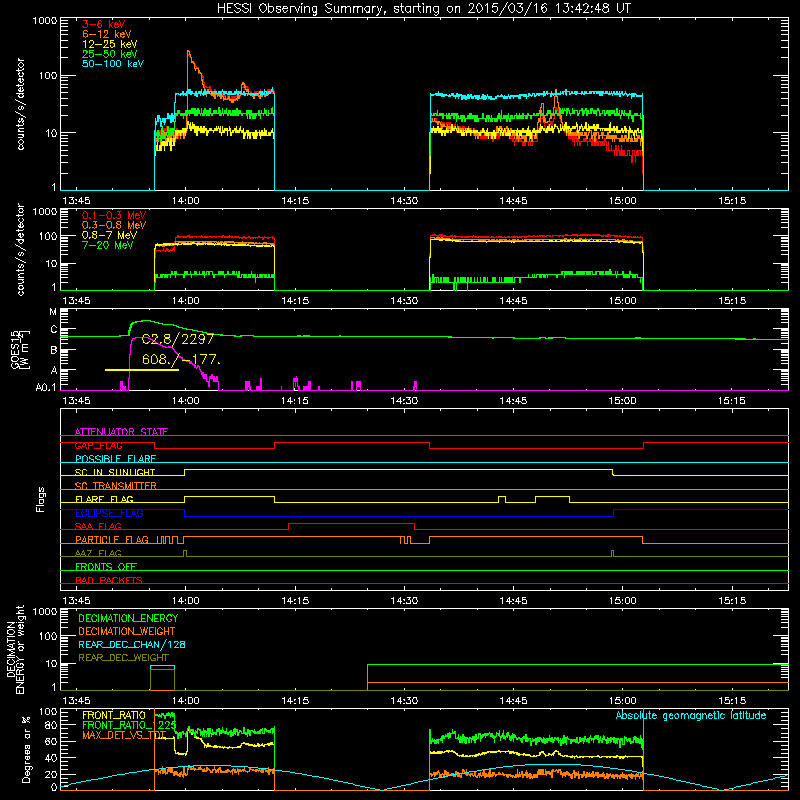800x800 pixels.
Task: Select the FLARE_FLAG label
Action: (x=104, y=499)
